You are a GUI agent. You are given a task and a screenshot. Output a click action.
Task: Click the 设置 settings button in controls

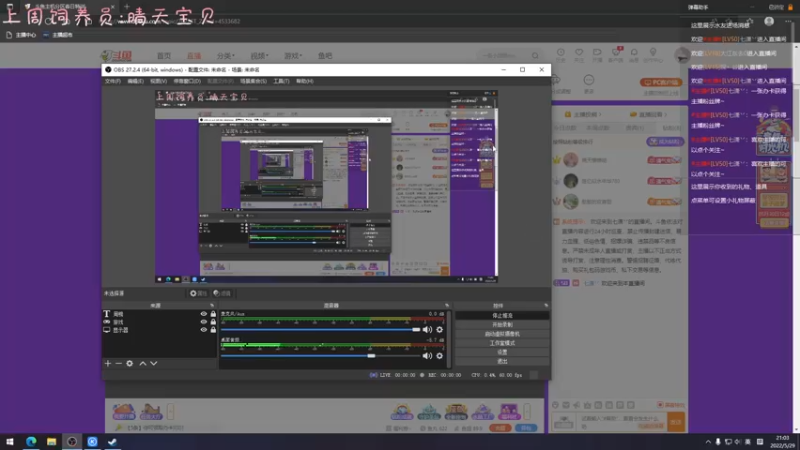point(502,353)
